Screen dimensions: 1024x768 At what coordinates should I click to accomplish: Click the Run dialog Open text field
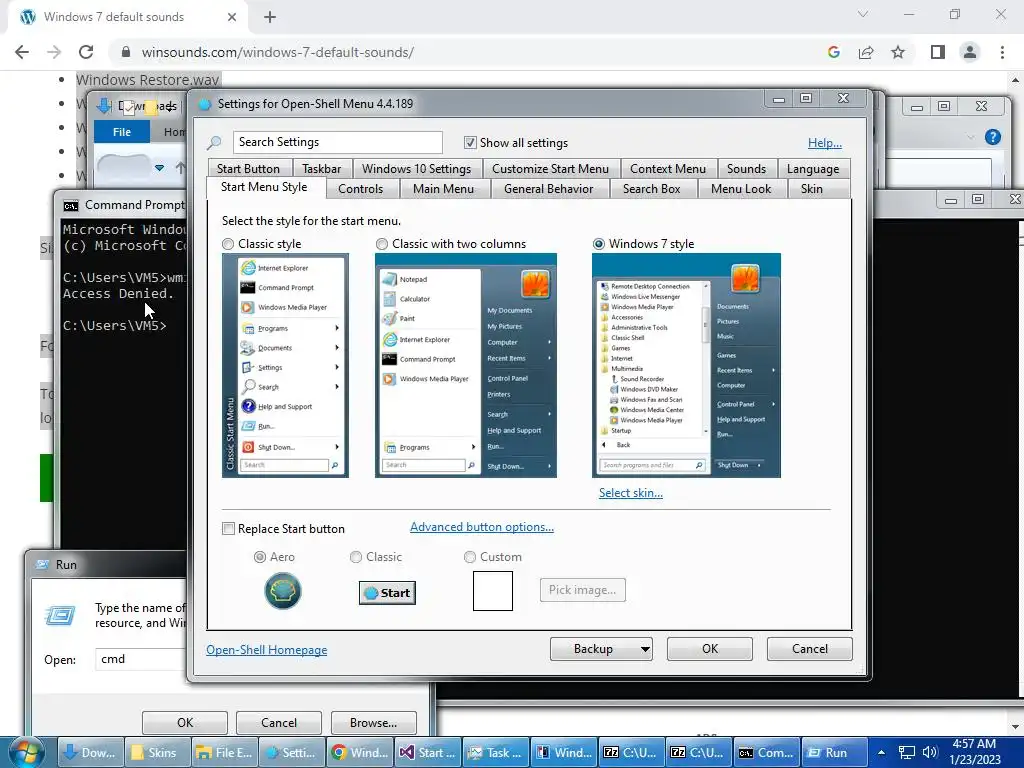pos(142,659)
